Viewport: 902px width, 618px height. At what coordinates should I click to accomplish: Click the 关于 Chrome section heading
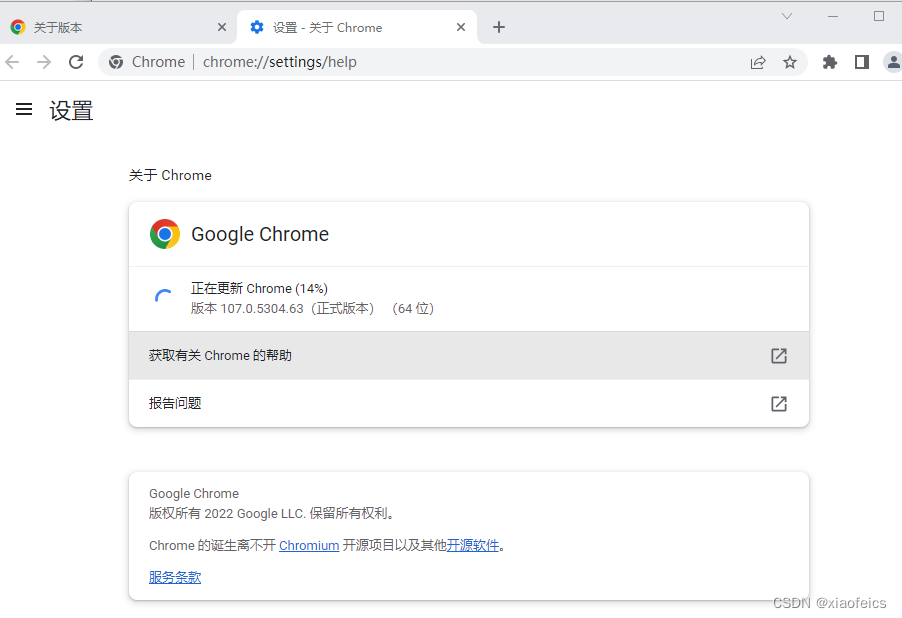coord(170,175)
